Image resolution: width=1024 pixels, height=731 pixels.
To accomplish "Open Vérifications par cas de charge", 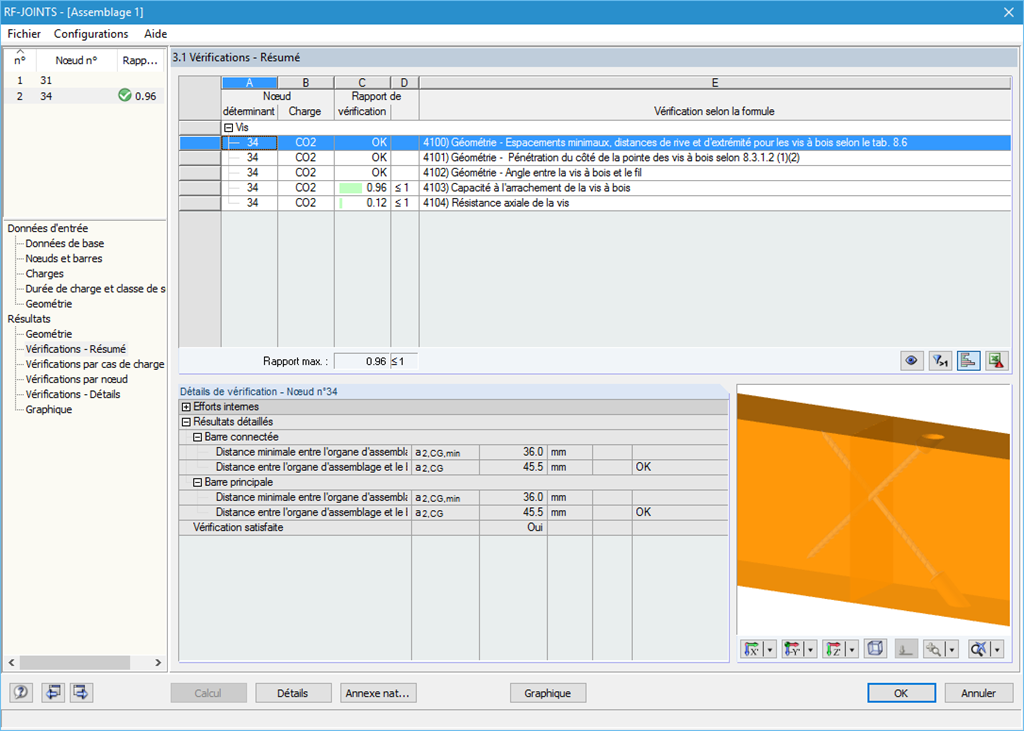I will [95, 364].
